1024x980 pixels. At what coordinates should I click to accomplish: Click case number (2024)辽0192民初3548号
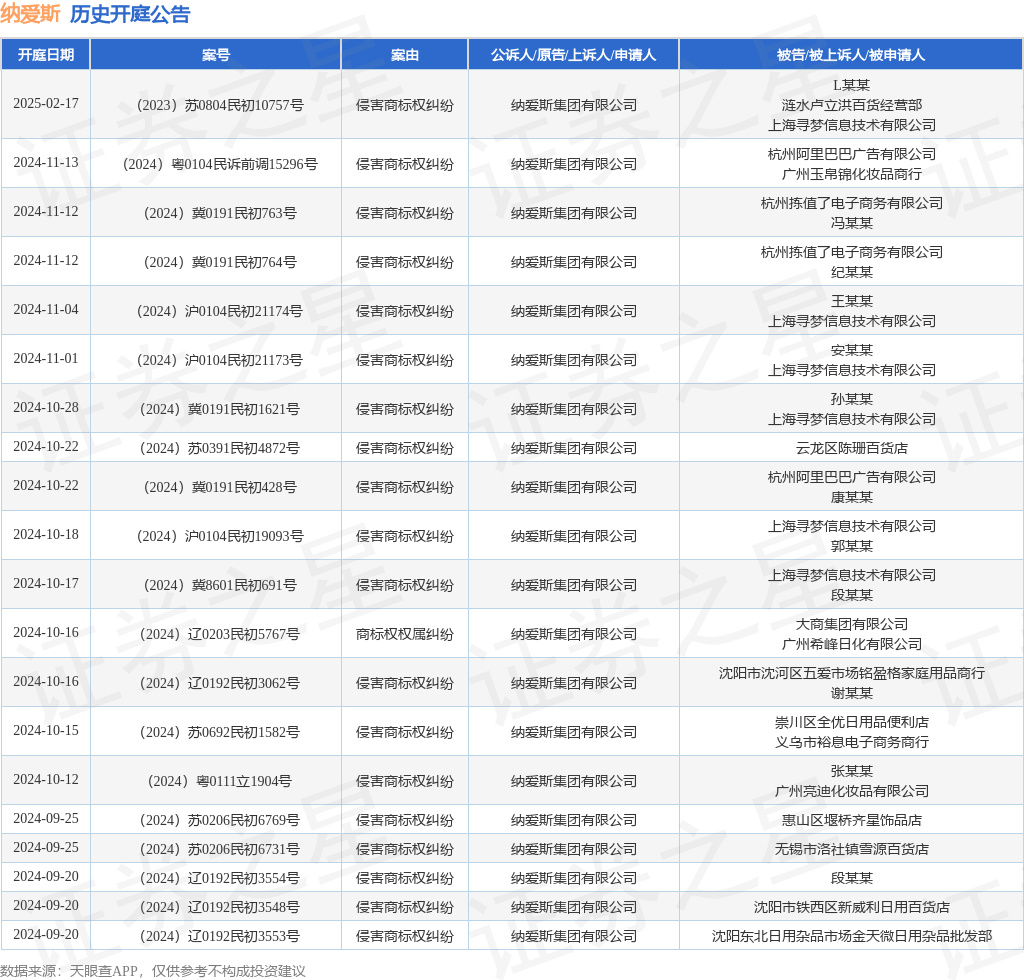coord(220,907)
